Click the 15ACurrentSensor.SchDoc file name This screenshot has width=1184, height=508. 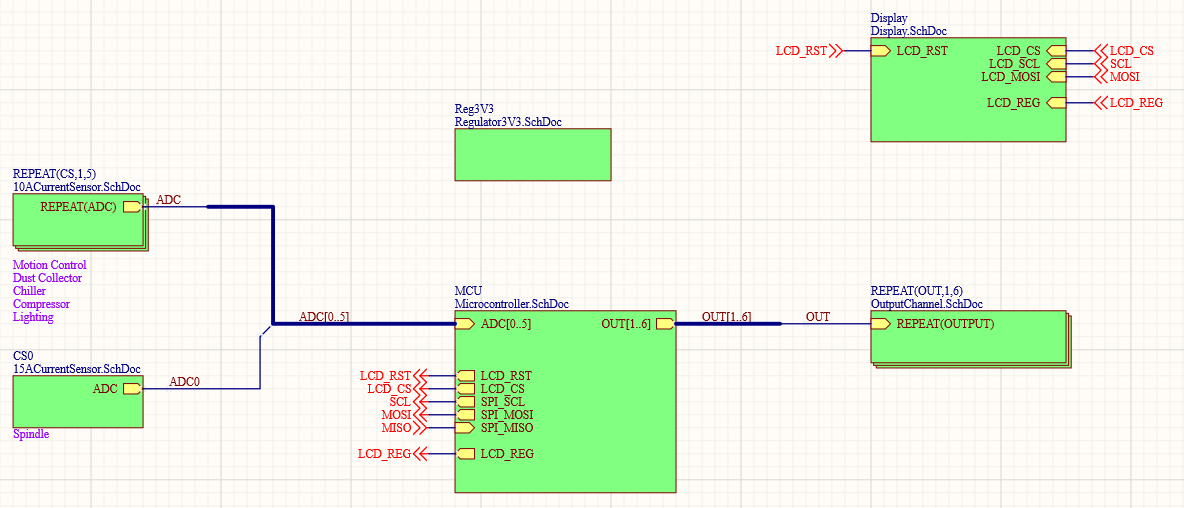[x=76, y=368]
